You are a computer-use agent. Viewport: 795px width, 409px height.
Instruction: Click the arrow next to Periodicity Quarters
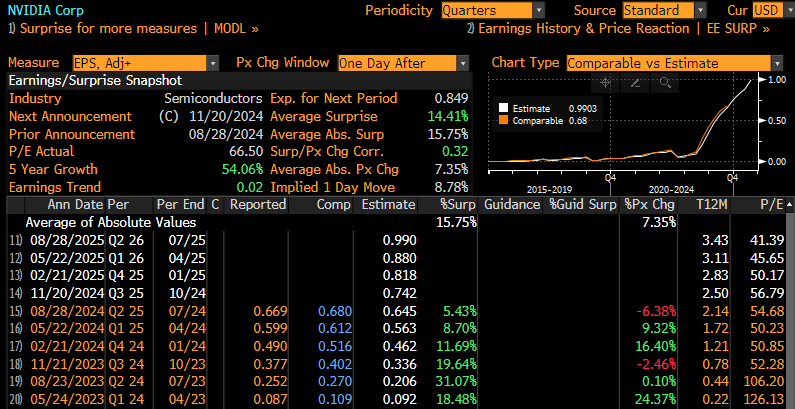tap(539, 10)
